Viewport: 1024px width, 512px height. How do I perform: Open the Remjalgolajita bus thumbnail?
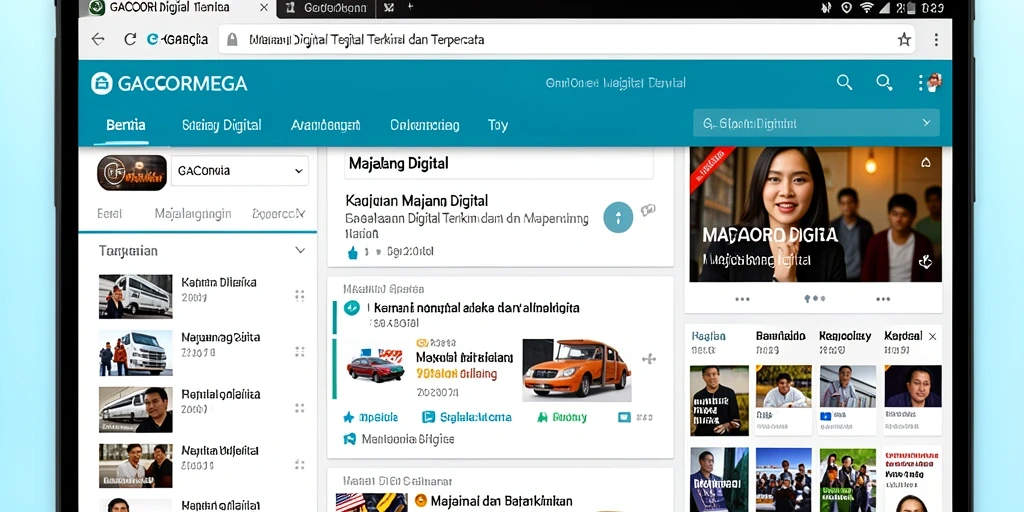[x=136, y=409]
